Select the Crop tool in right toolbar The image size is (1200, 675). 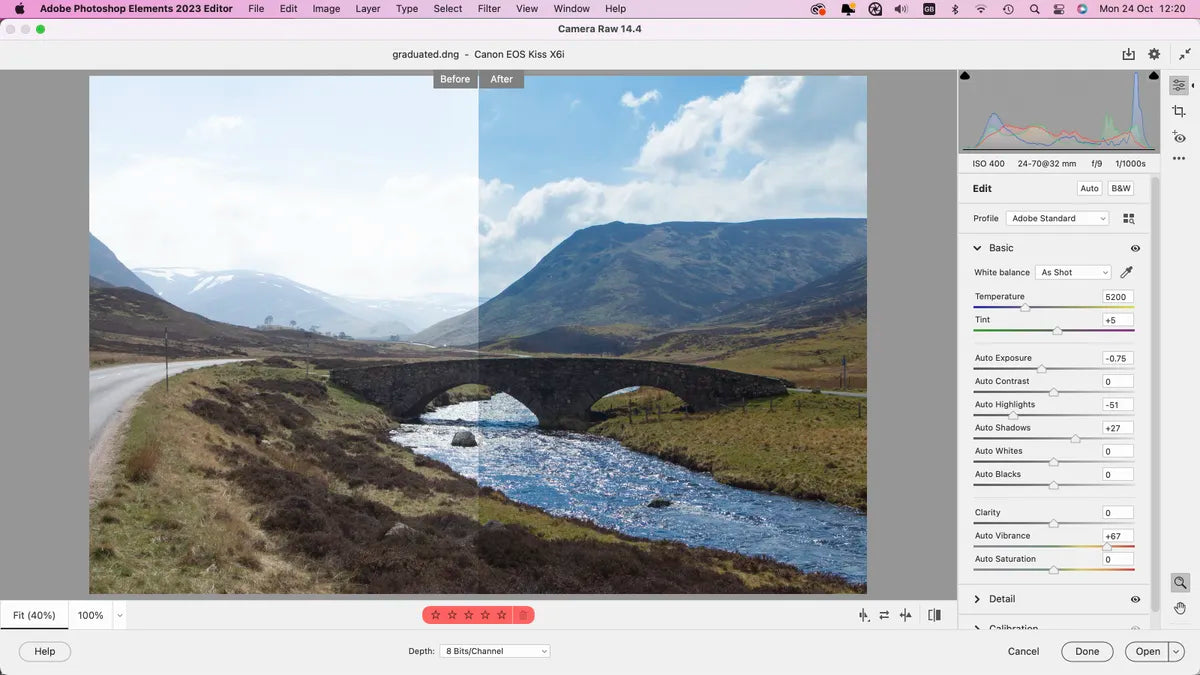1179,111
